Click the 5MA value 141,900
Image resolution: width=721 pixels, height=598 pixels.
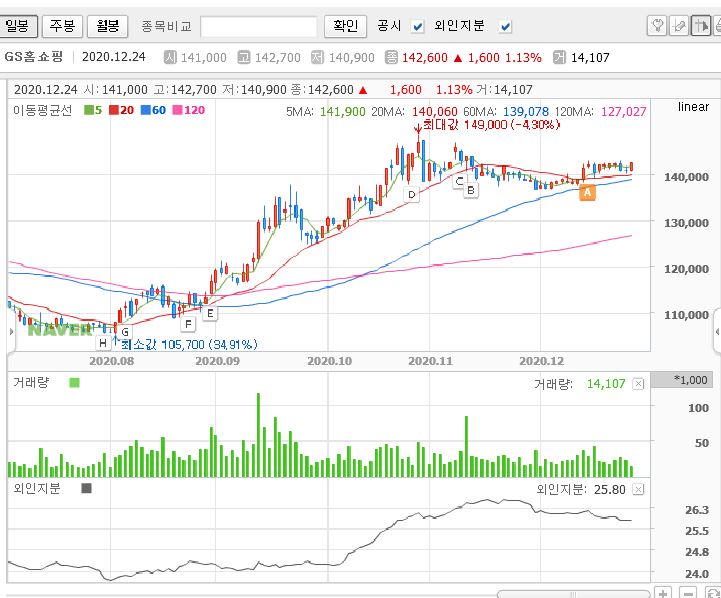[343, 112]
